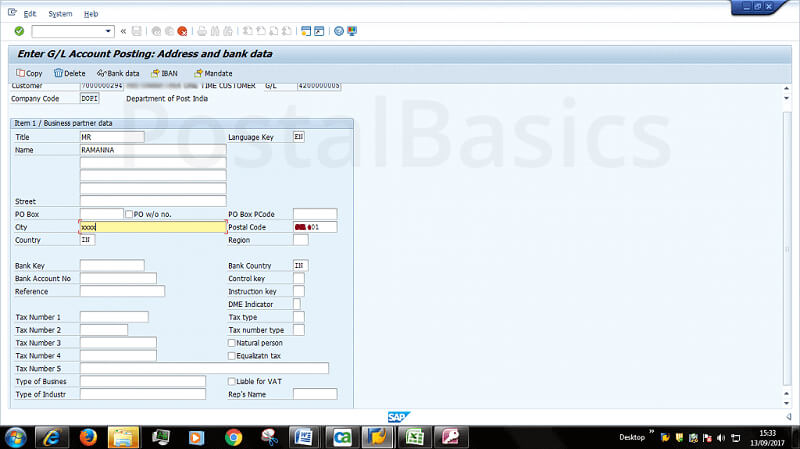This screenshot has width=800, height=449.
Task: Click the Create New Session icon
Action: (x=306, y=31)
